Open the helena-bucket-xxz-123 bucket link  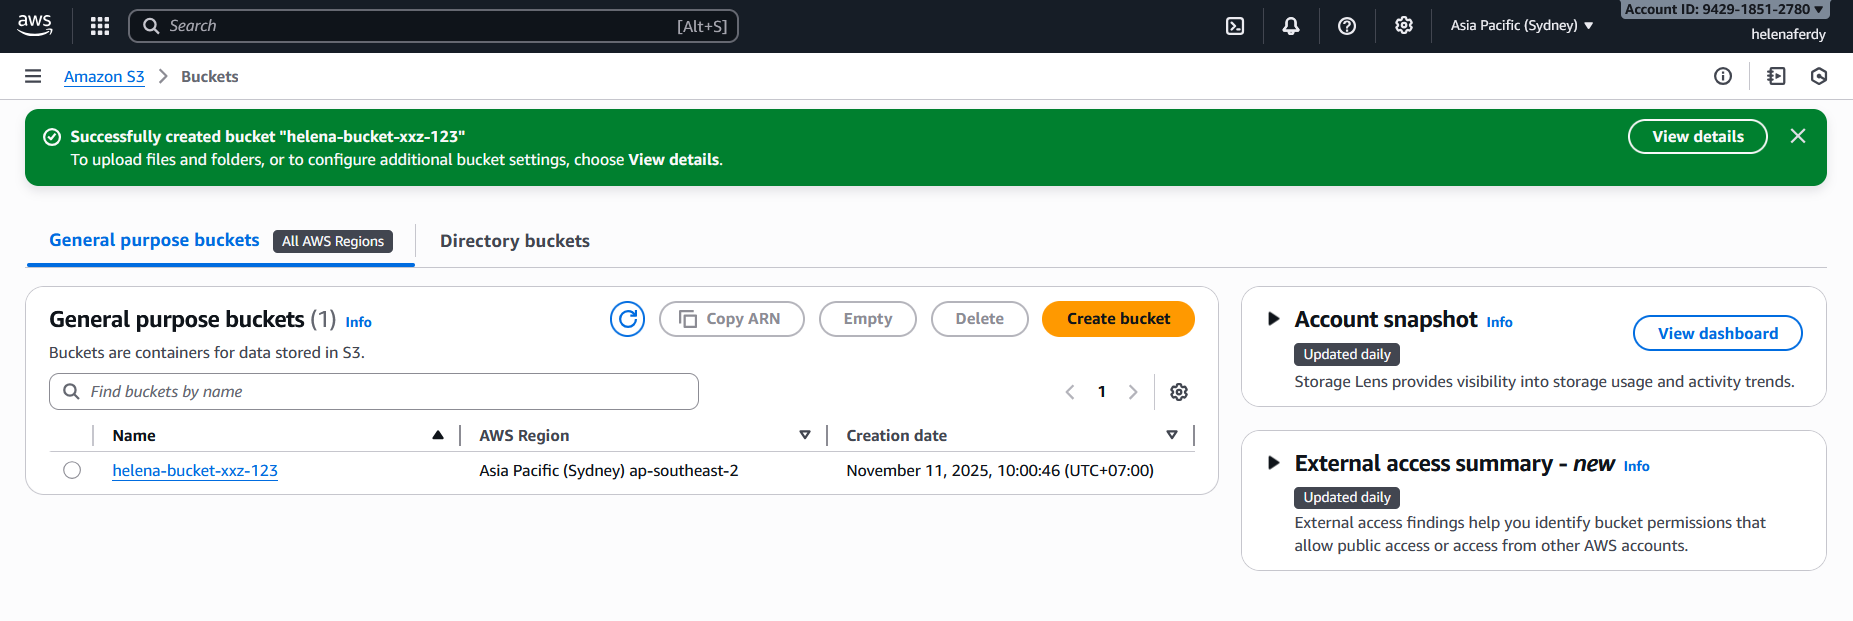pos(195,470)
